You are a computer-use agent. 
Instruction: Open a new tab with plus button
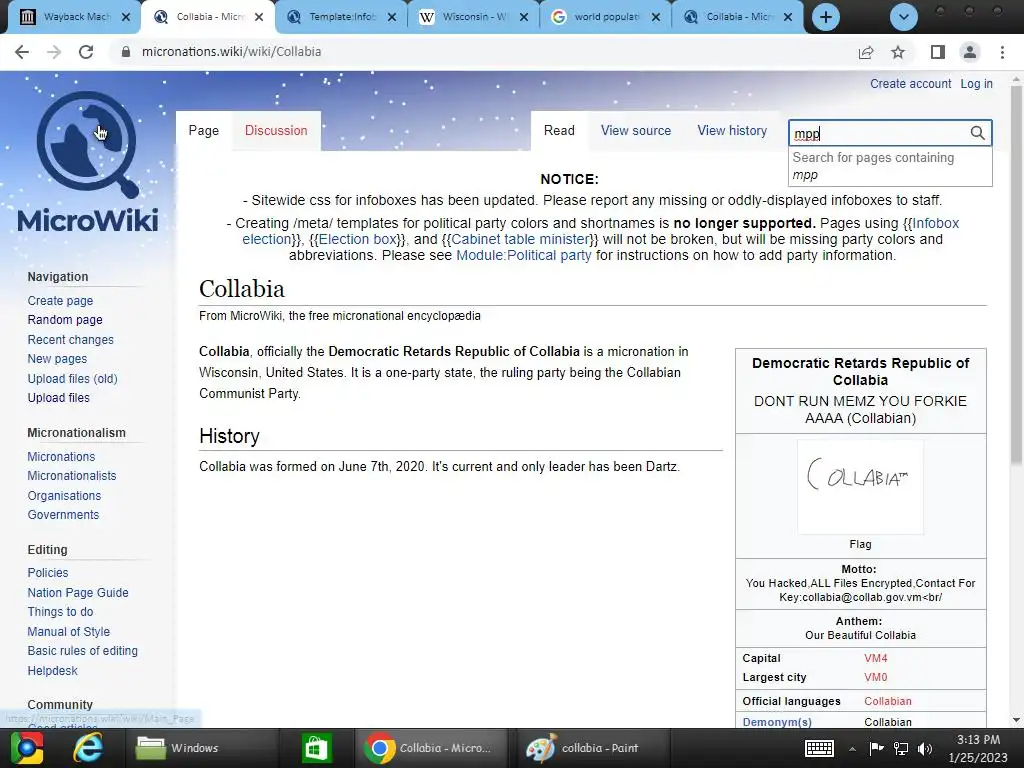(x=825, y=17)
